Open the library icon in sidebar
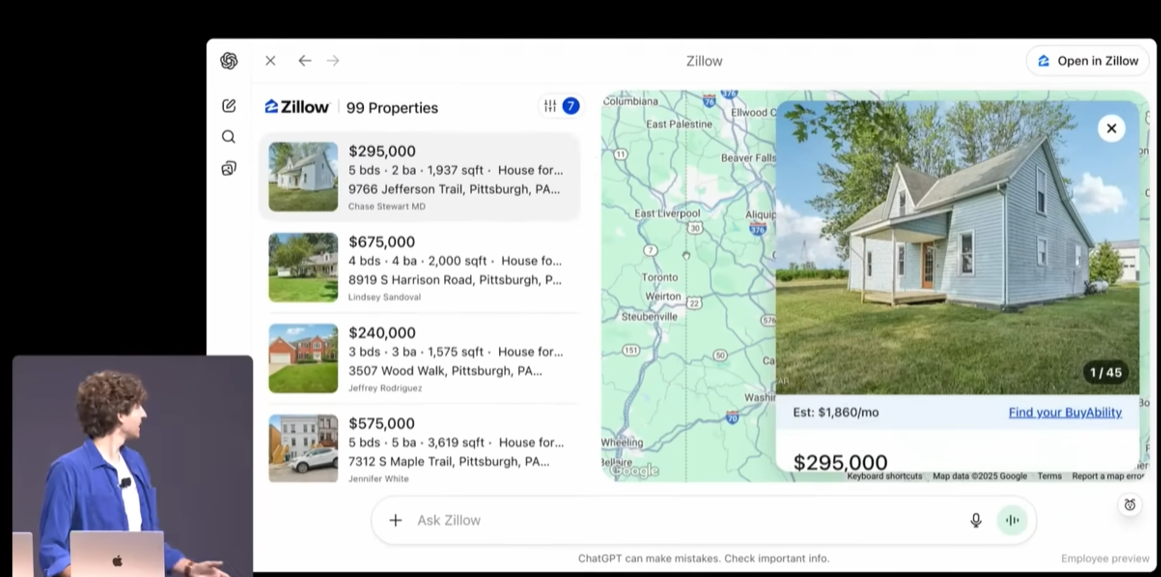Screen dimensions: 1161x577 229,168
